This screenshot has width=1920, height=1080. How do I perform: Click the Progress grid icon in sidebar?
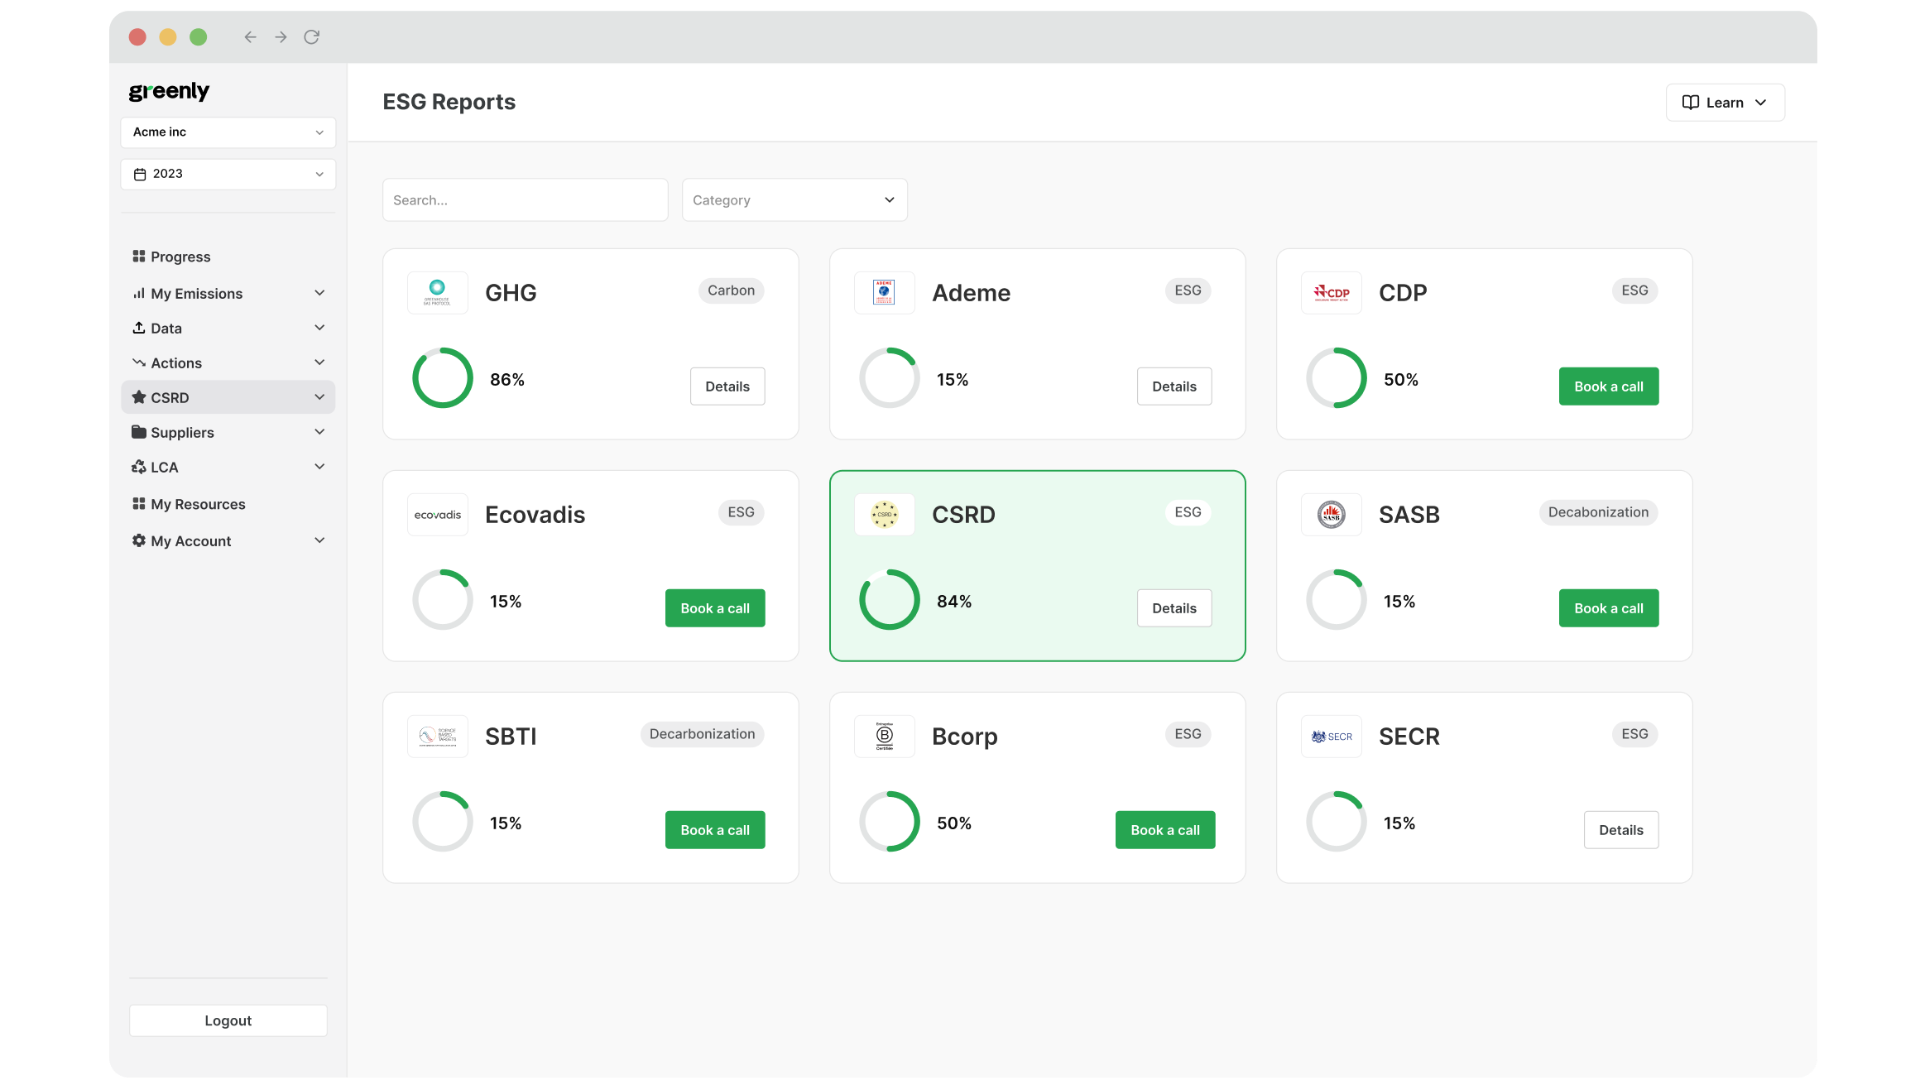click(139, 256)
